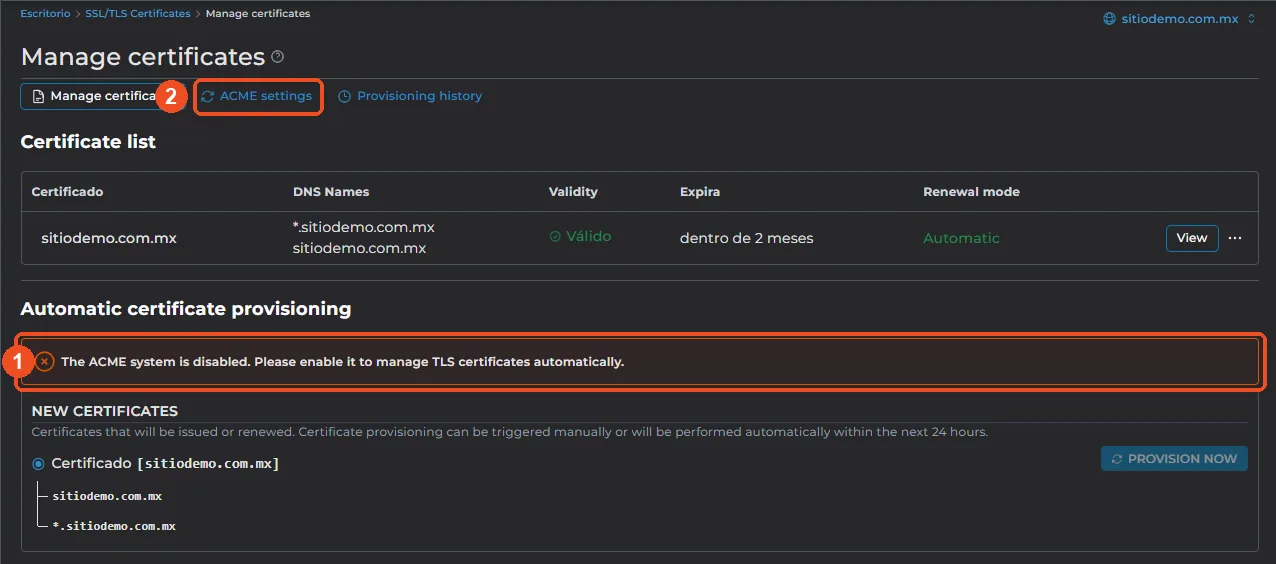The height and width of the screenshot is (564, 1276).
Task: Click the Automatic certificate provisioning heading
Action: click(x=186, y=309)
